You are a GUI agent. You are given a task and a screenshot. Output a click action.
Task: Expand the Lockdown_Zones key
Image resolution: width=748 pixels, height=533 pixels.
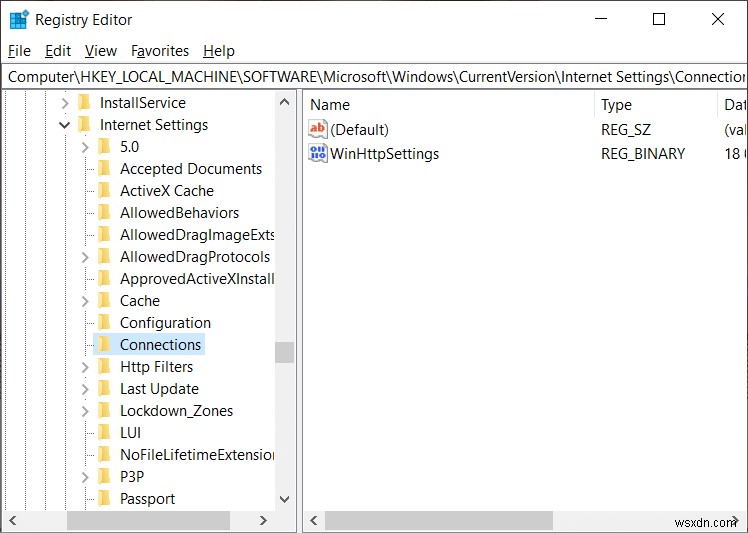(85, 411)
